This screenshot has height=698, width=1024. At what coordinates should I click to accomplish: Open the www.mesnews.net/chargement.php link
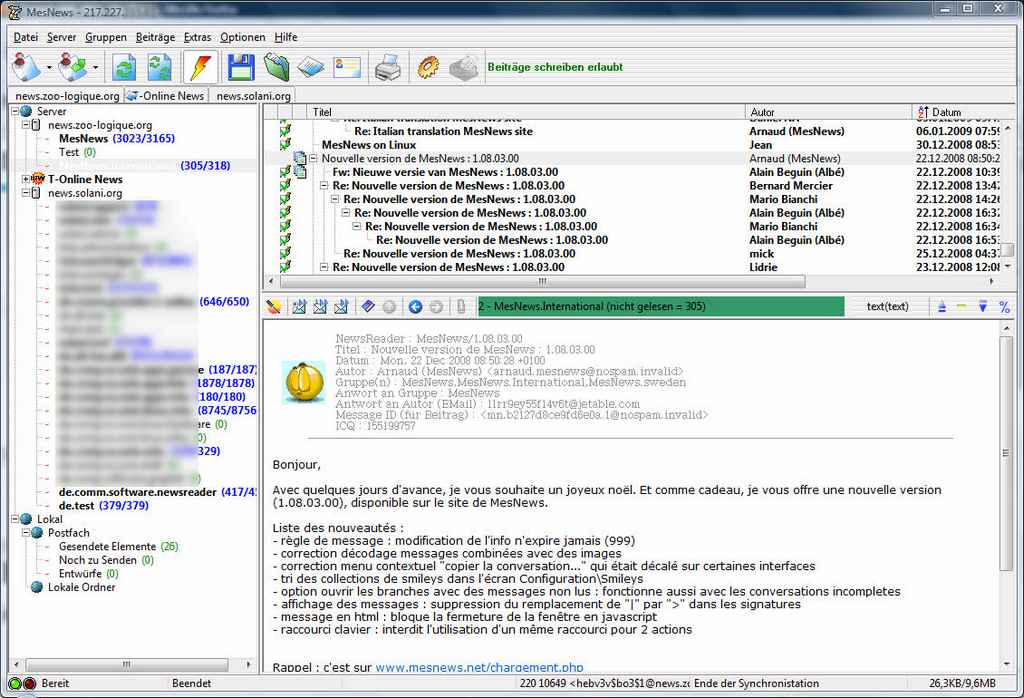pyautogui.click(x=479, y=667)
